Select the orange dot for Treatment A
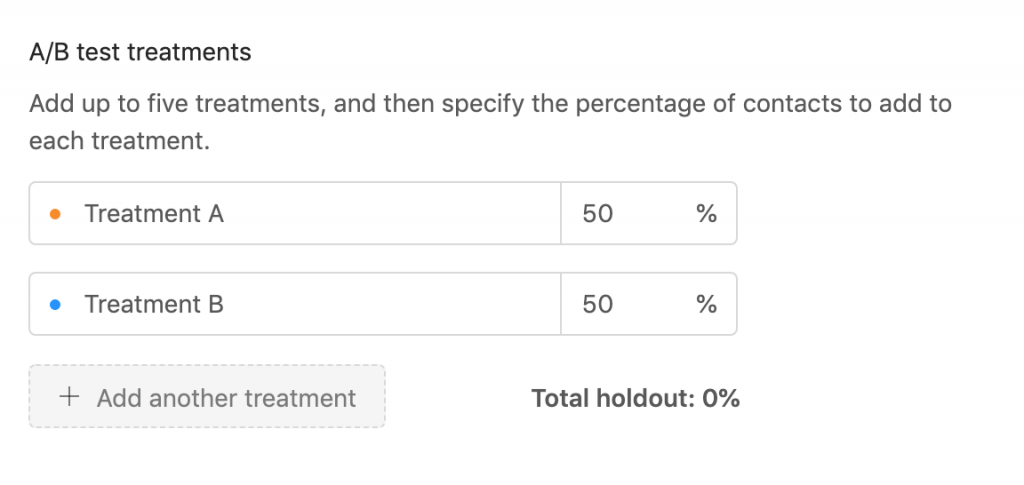This screenshot has width=1024, height=485. click(56, 213)
